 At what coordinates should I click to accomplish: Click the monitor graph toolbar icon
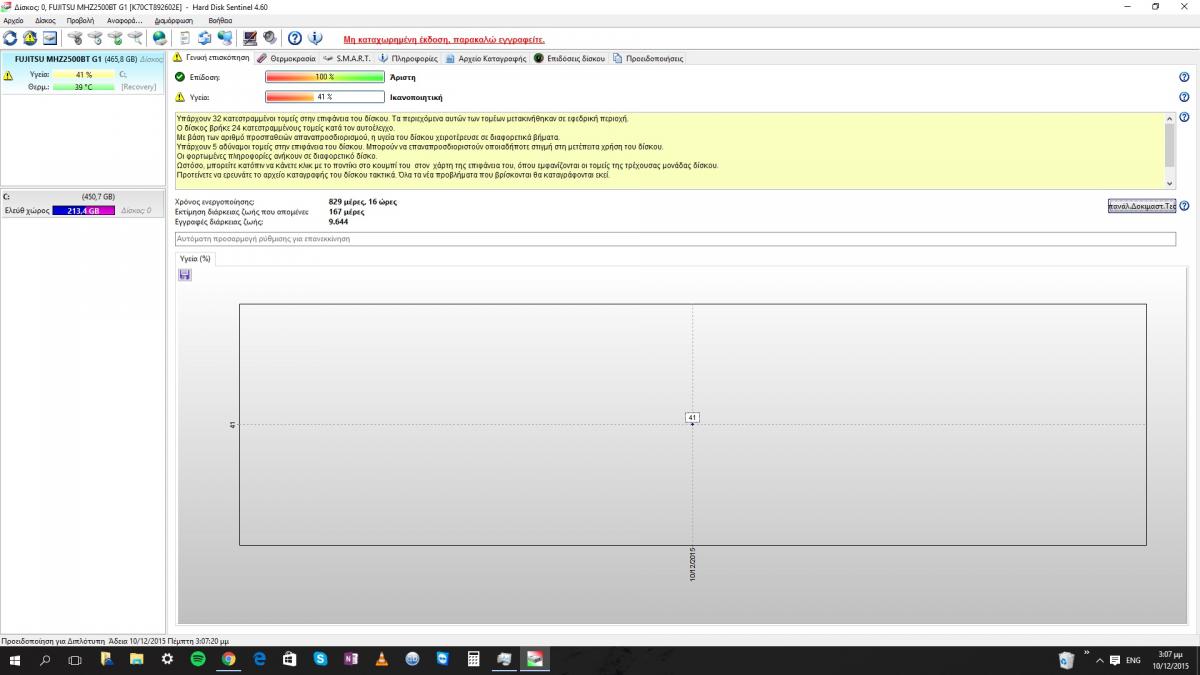(x=250, y=38)
